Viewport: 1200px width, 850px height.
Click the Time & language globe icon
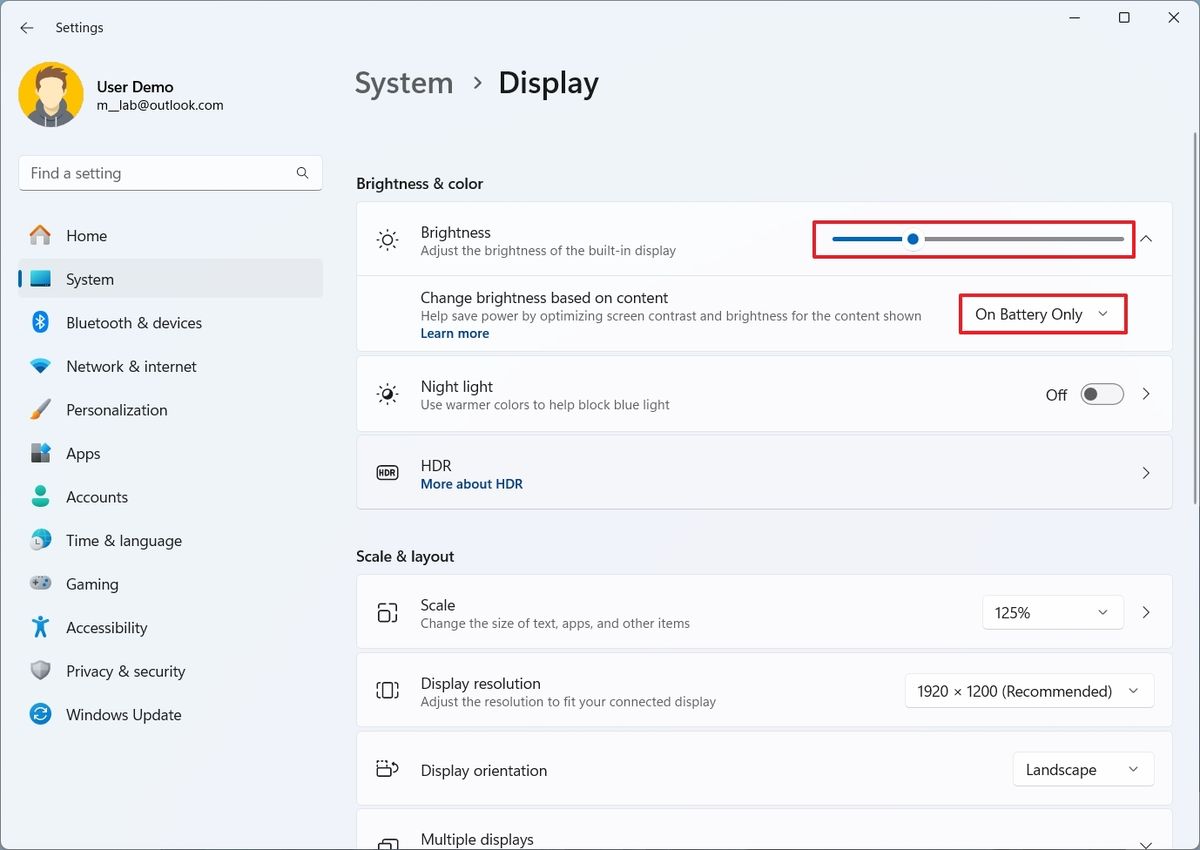click(x=40, y=540)
